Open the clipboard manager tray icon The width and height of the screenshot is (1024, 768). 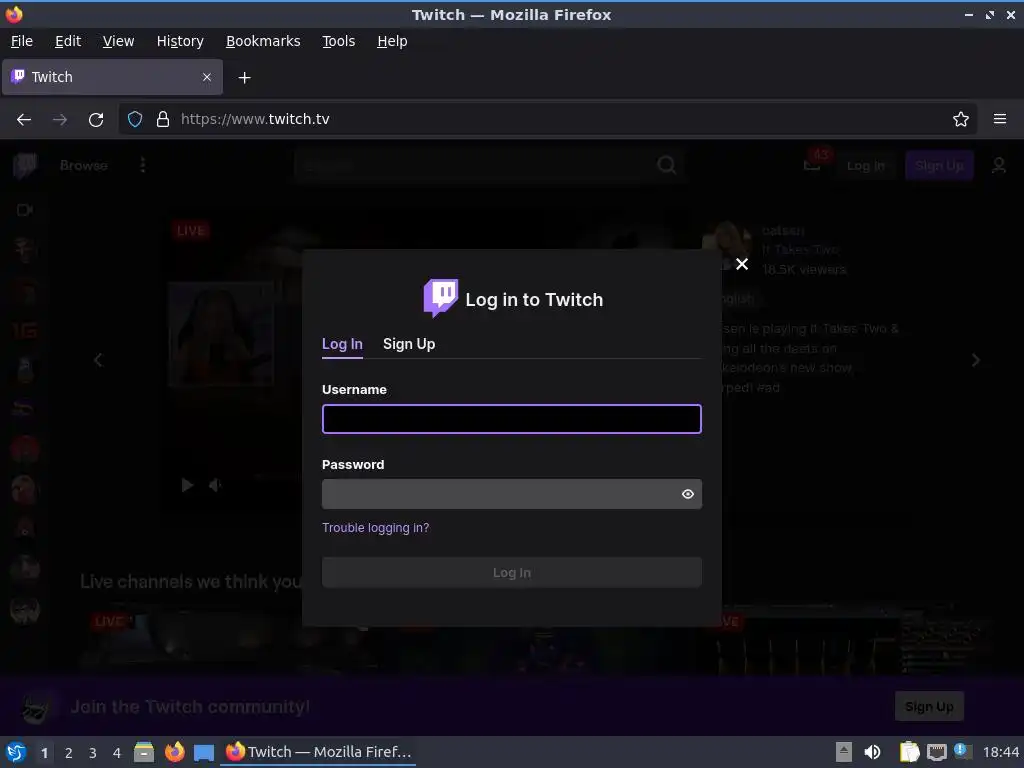click(x=909, y=752)
